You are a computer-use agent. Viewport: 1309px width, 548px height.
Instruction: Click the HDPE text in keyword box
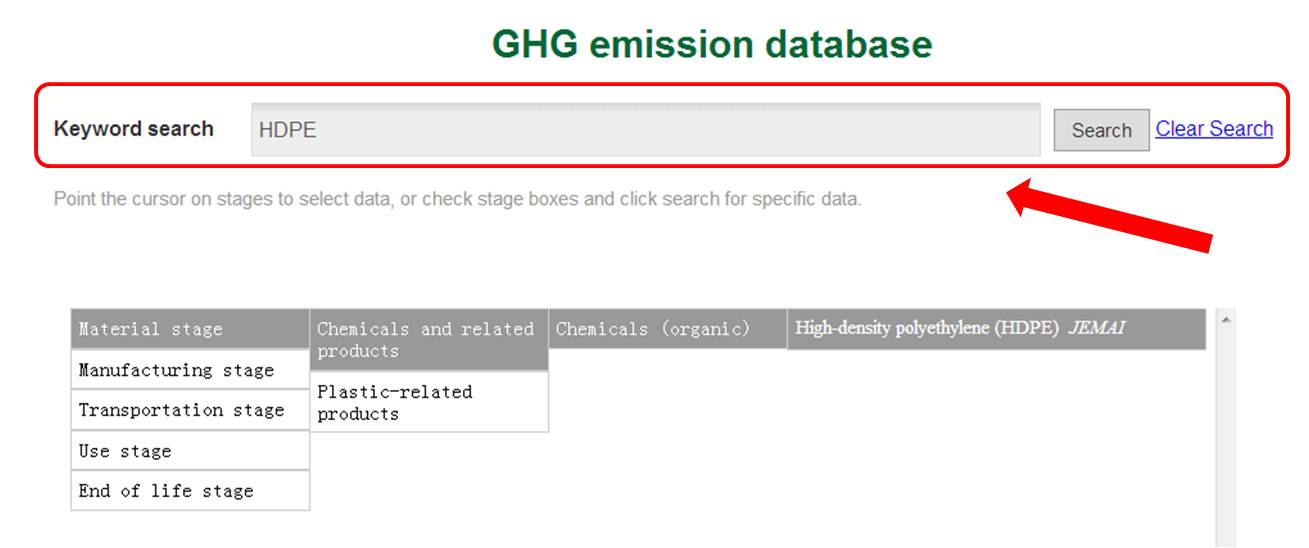point(287,130)
